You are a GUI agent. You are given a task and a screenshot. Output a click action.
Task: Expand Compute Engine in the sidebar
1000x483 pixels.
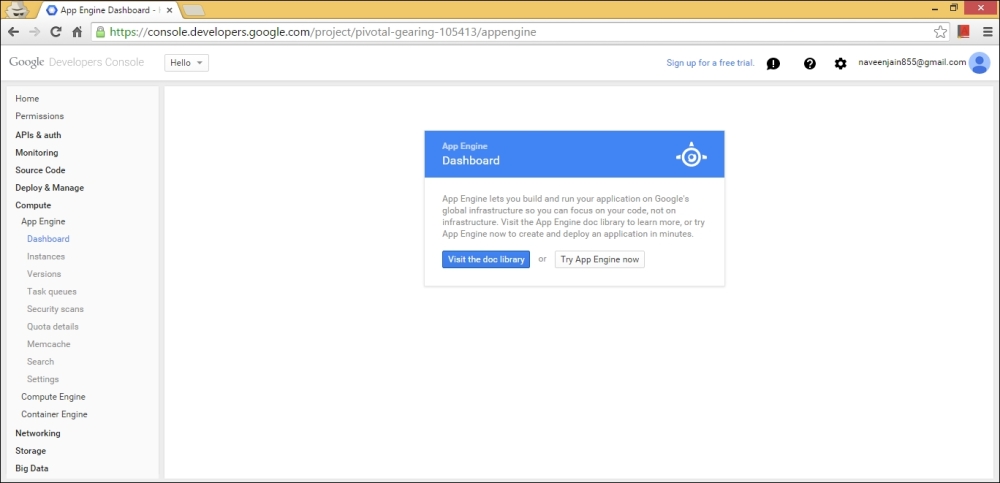(x=53, y=396)
